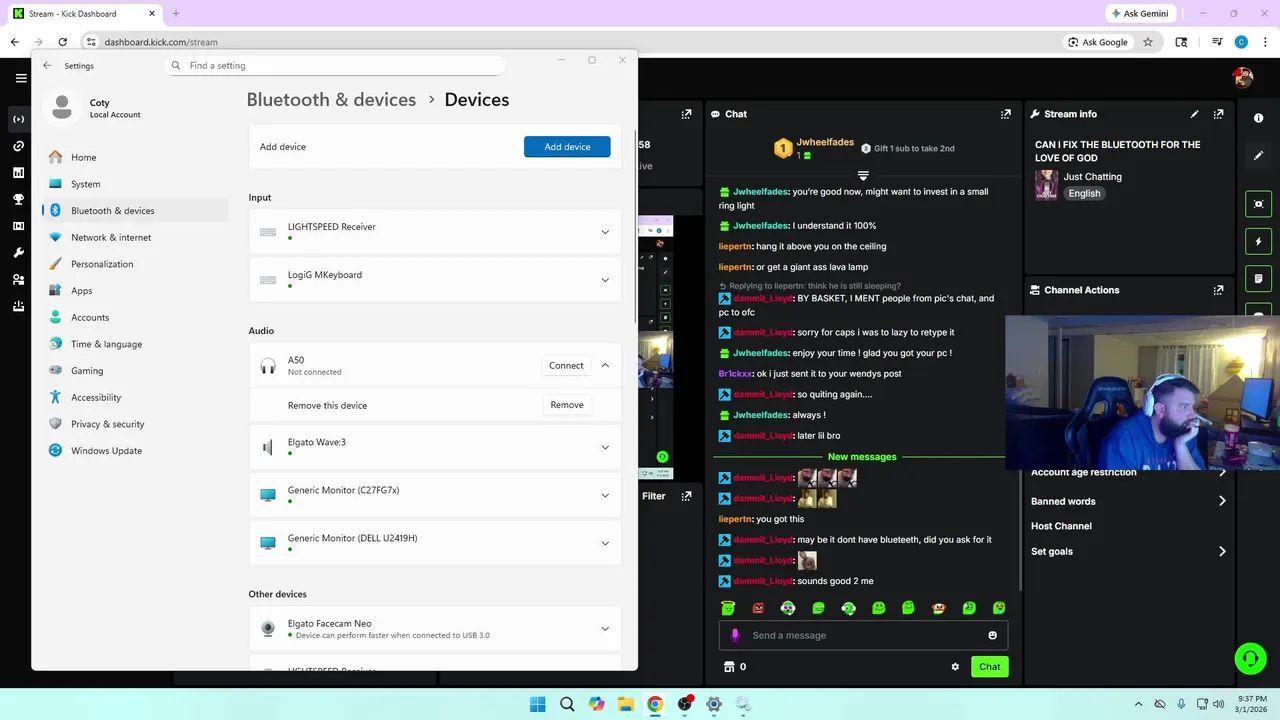
Task: Select the angry red emote
Action: 758,608
